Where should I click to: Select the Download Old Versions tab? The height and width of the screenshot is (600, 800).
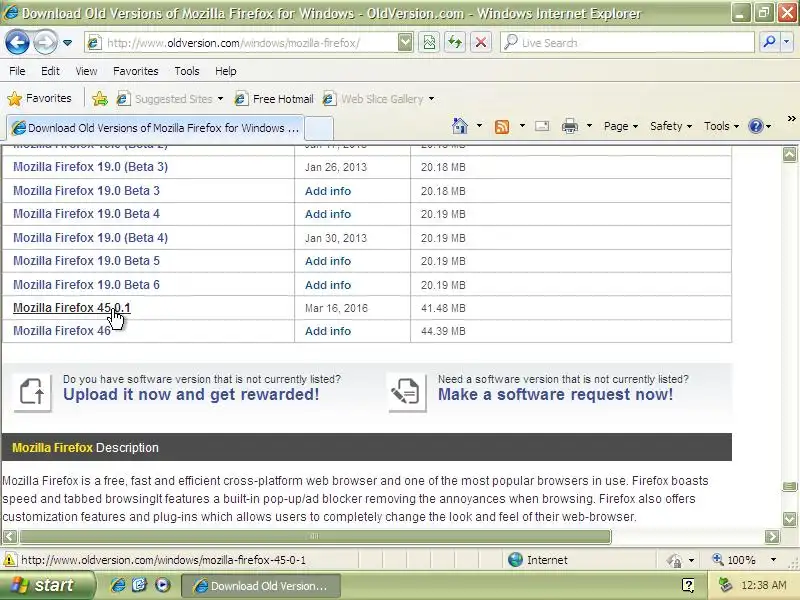tap(155, 128)
